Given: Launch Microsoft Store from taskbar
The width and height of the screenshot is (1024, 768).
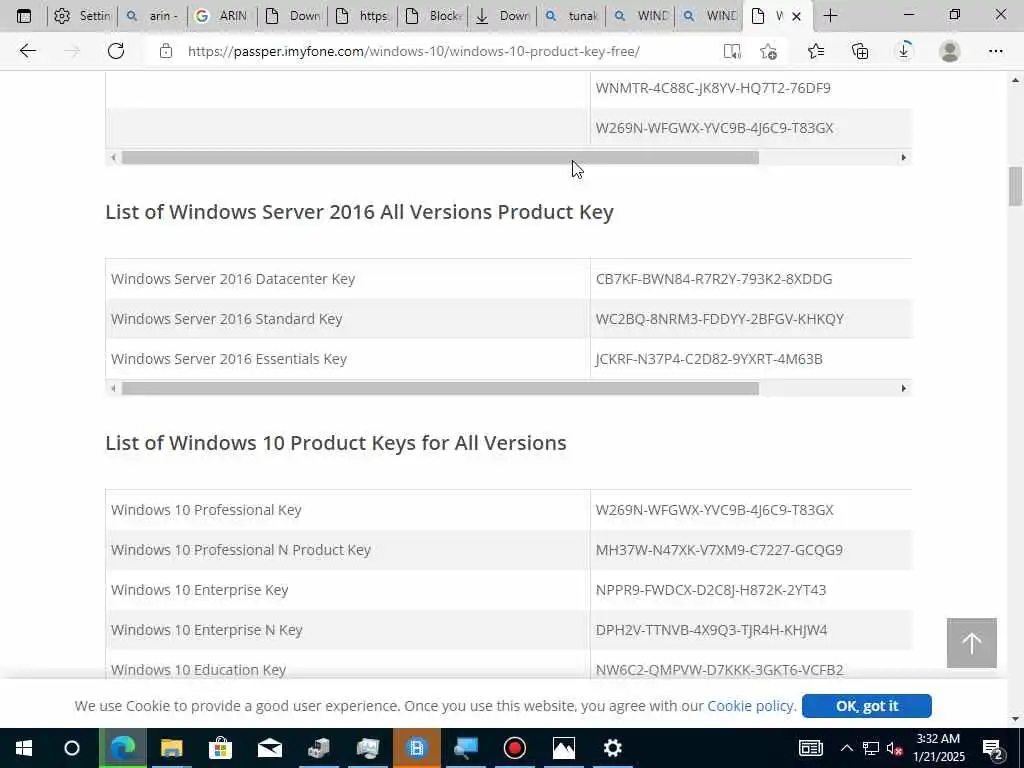Looking at the screenshot, I should 221,748.
